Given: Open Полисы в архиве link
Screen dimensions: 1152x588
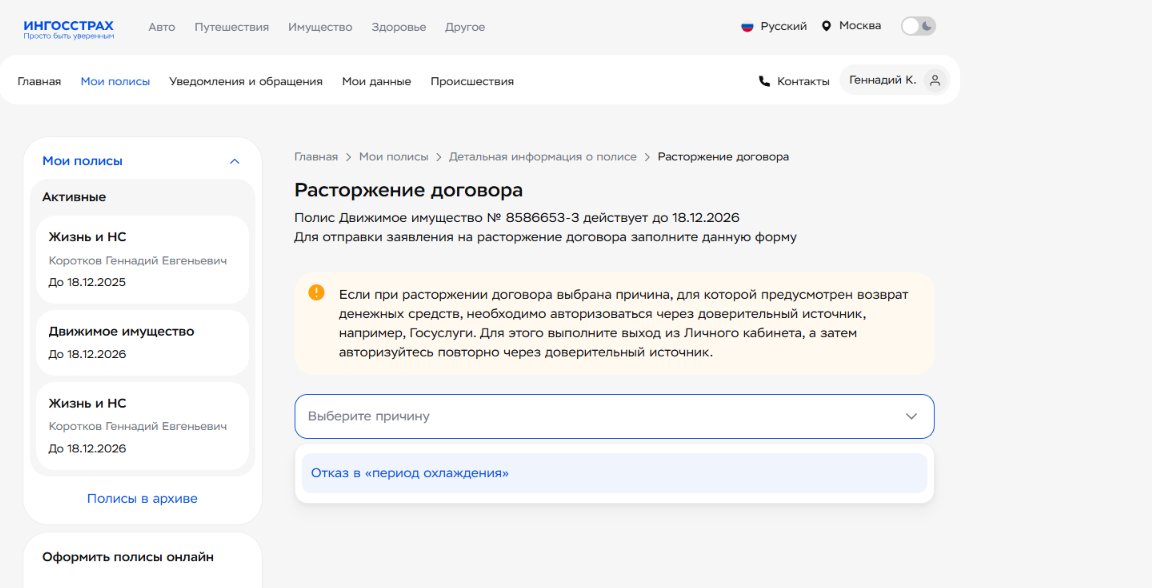Looking at the screenshot, I should (142, 499).
